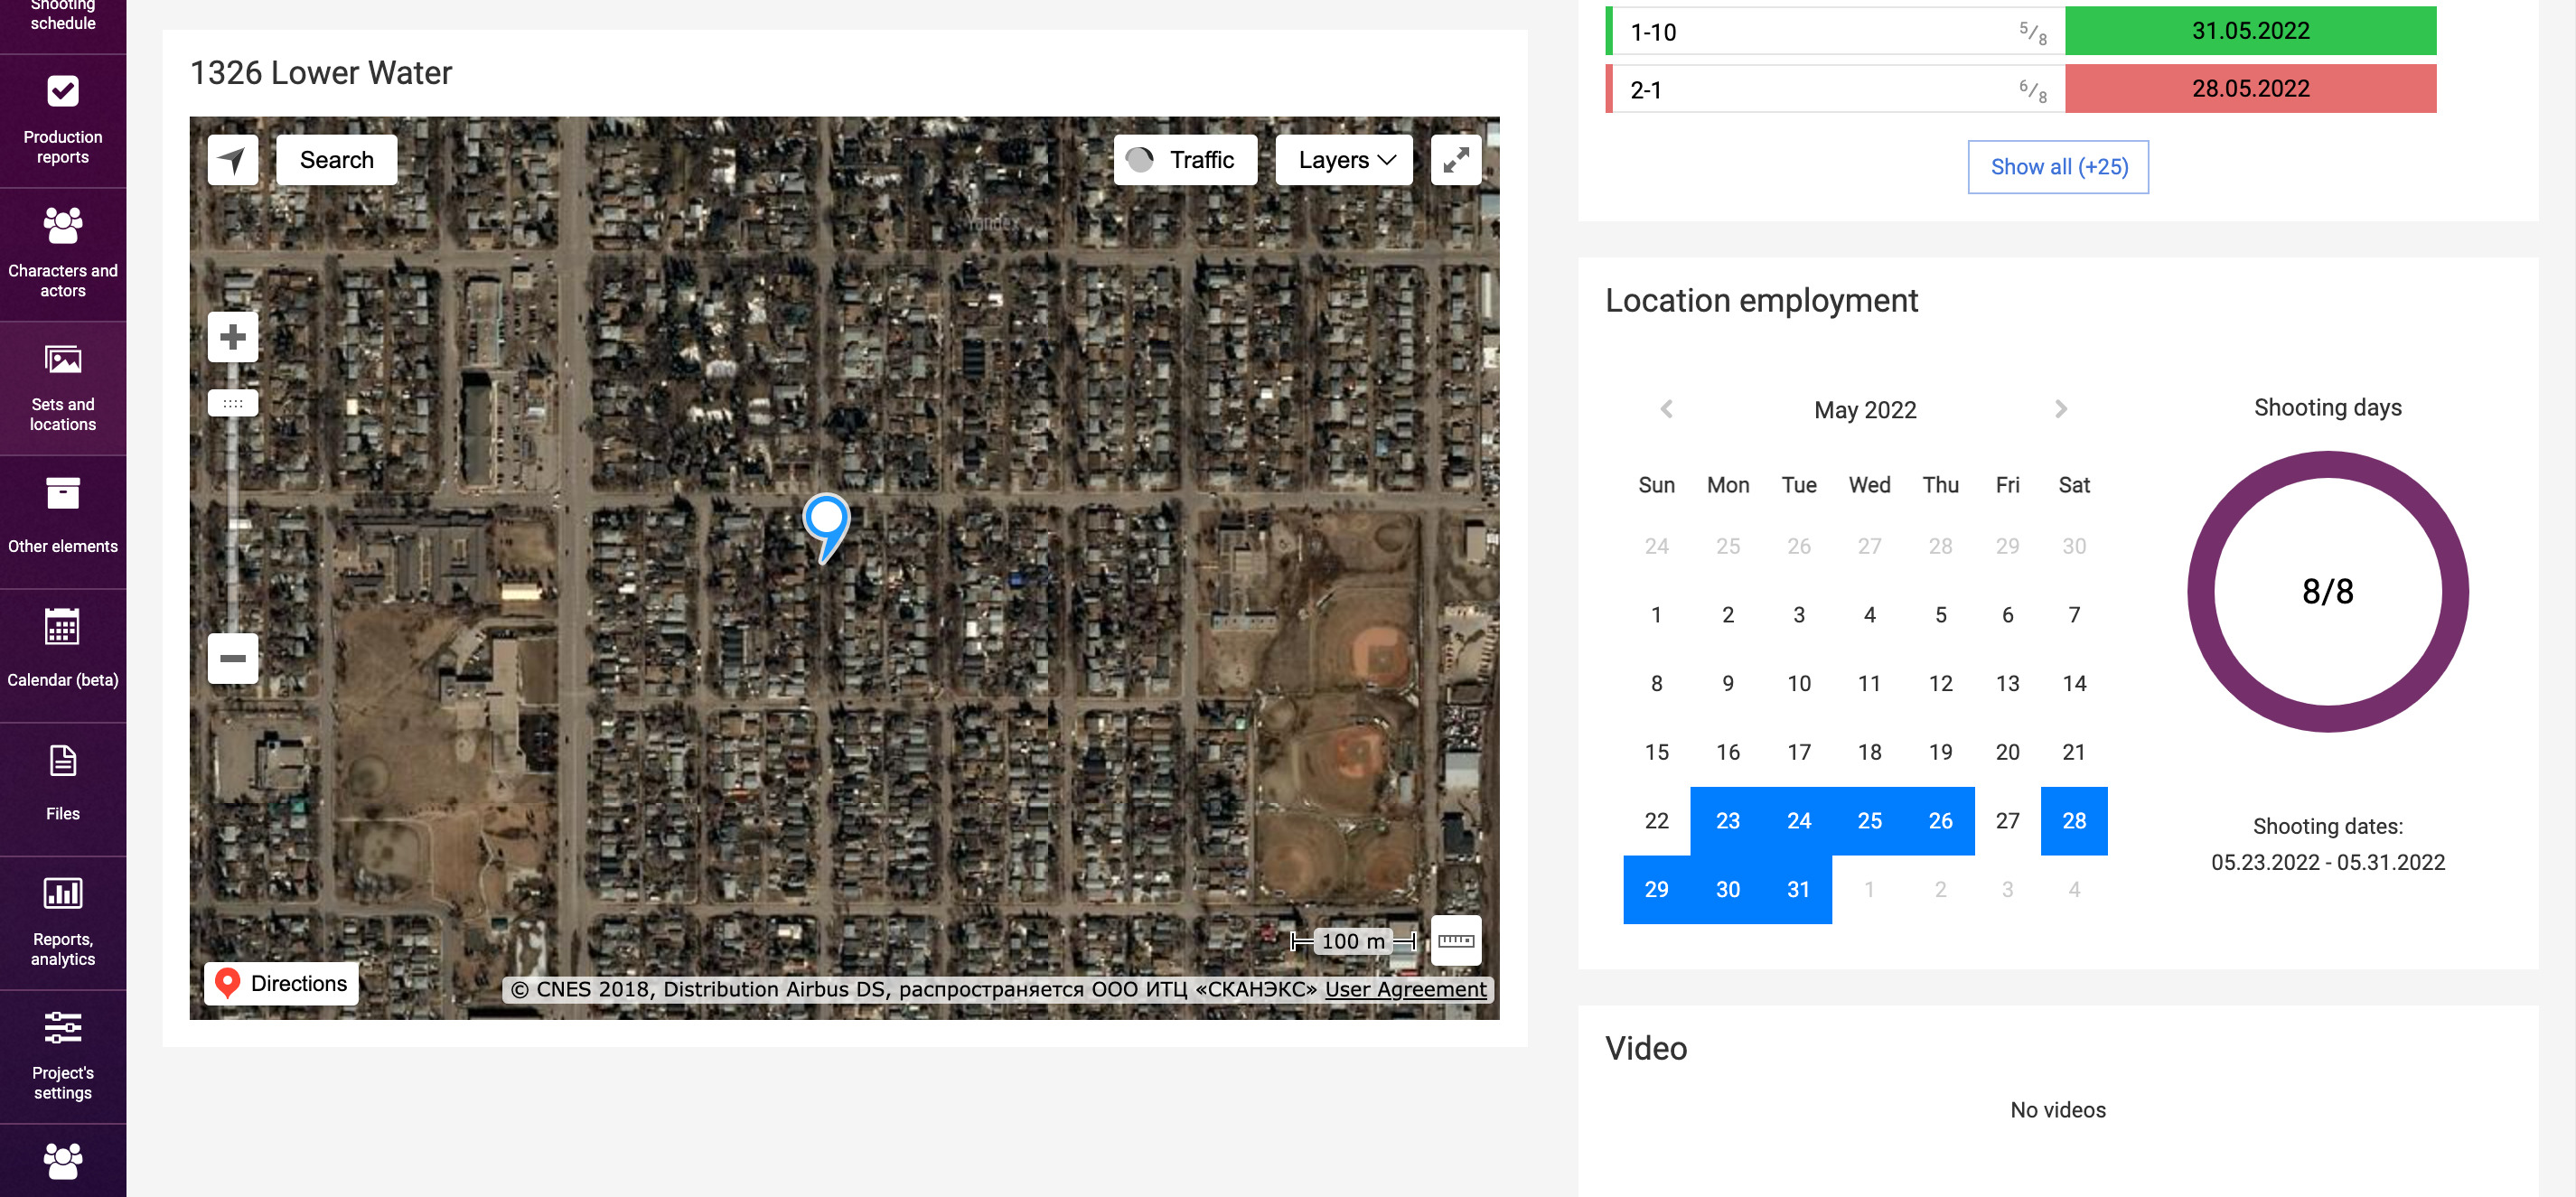Click the map geolocation arrow button
Screen dimensions: 2576x1197
(x=232, y=160)
